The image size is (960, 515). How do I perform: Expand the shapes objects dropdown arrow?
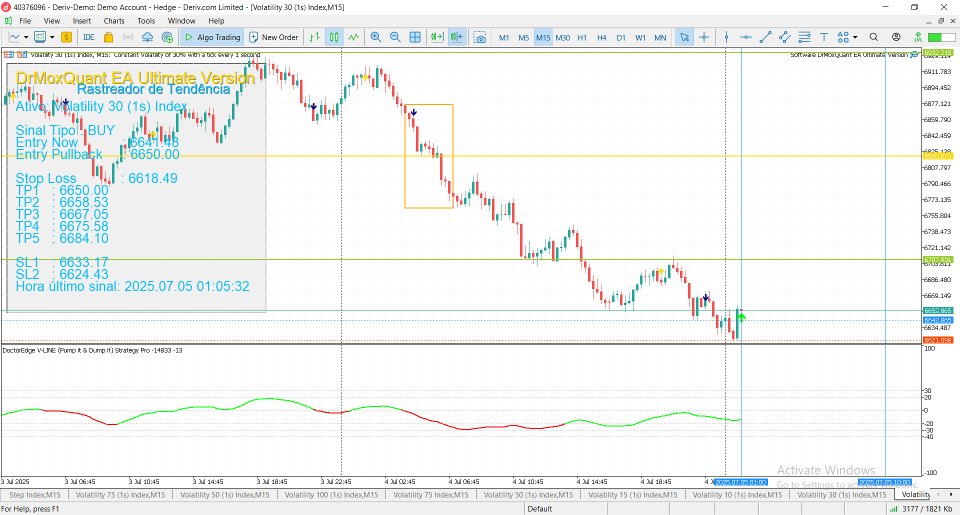[855, 37]
